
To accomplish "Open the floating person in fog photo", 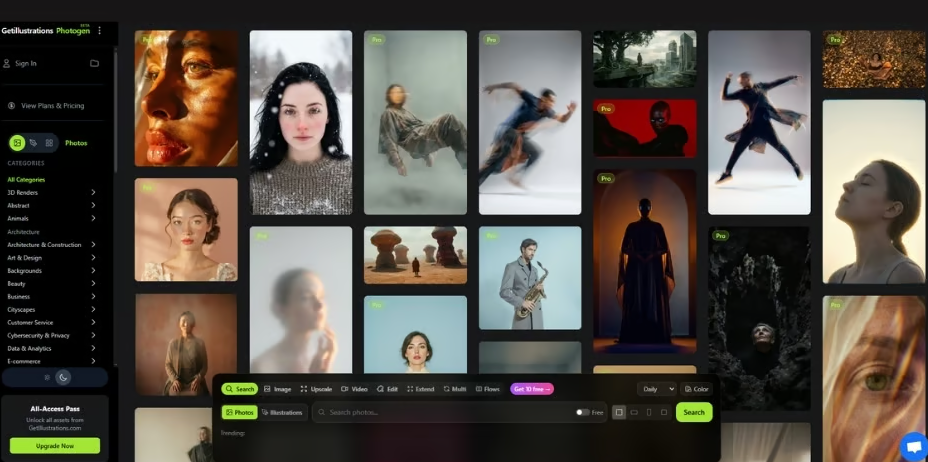I will 415,122.
